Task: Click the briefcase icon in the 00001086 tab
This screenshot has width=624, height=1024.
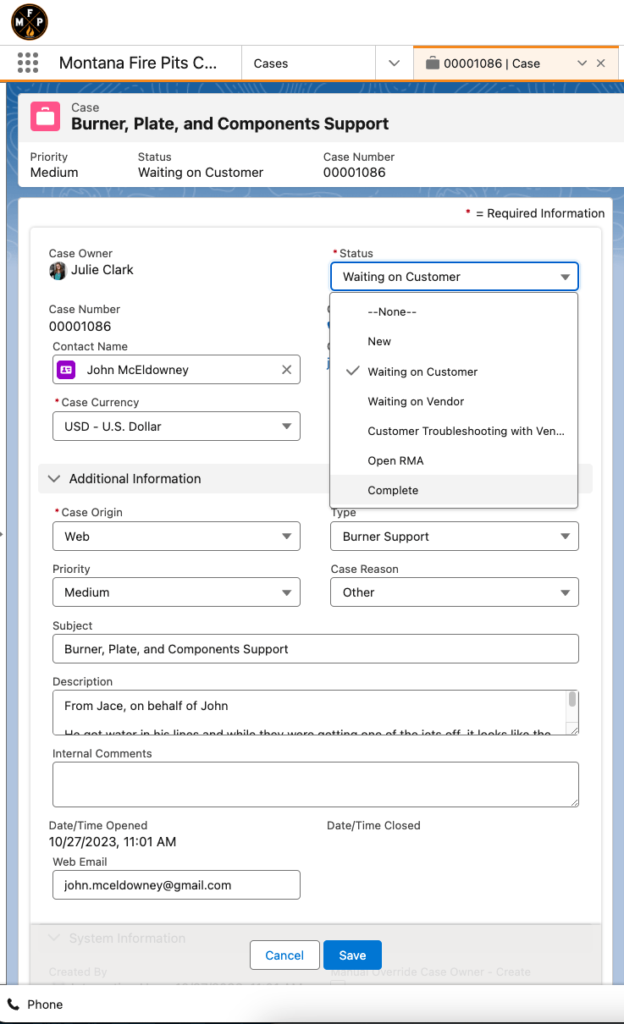Action: point(432,63)
